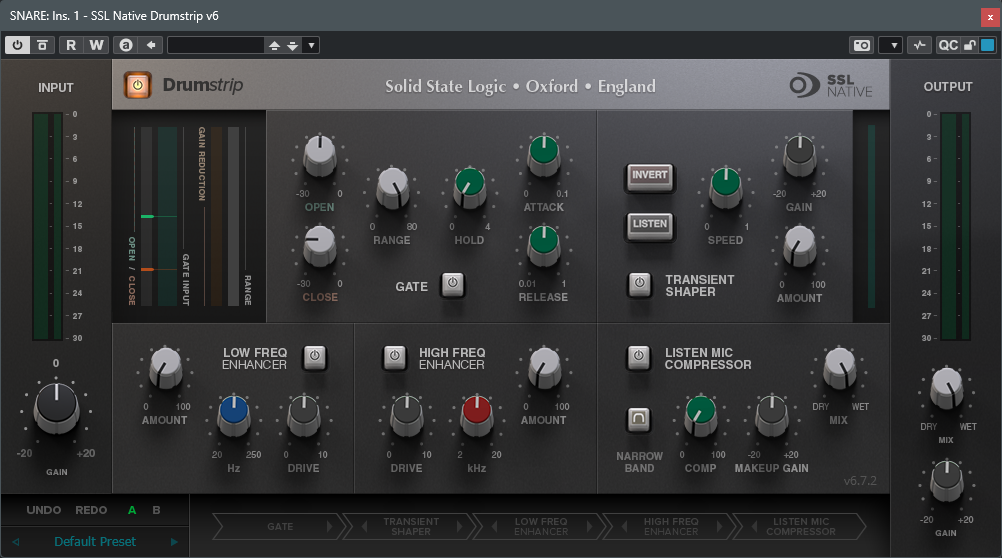Load next preset with down arrow
Viewport: 1002px width, 558px height.
coord(292,45)
